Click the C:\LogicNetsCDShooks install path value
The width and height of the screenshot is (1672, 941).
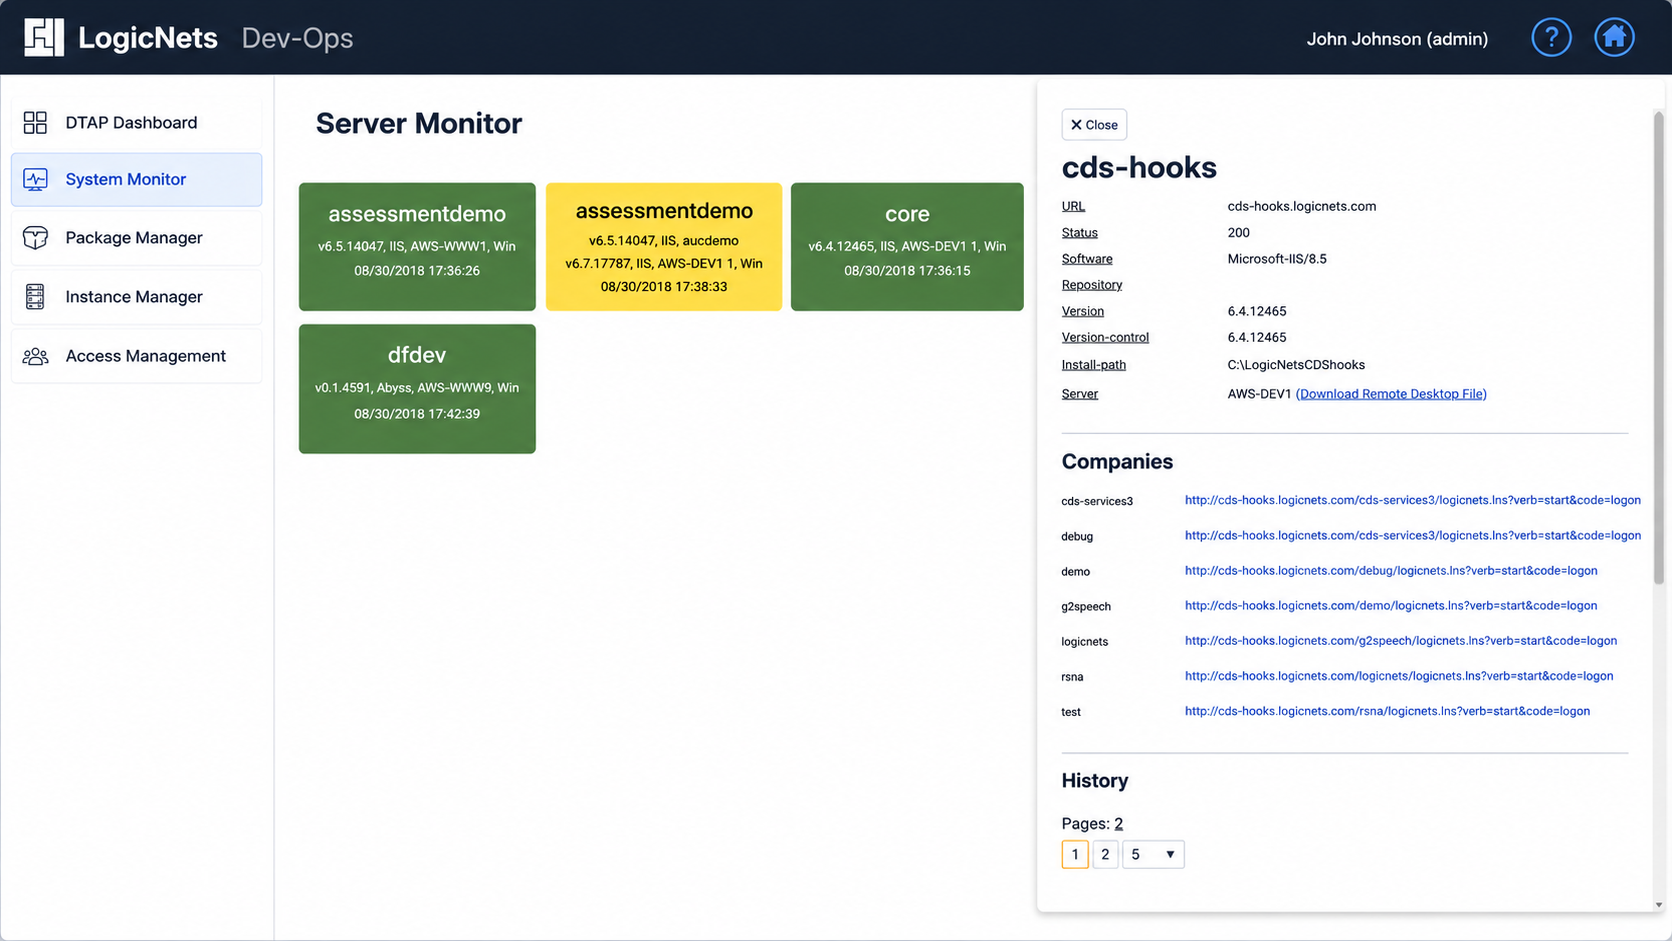point(1296,365)
